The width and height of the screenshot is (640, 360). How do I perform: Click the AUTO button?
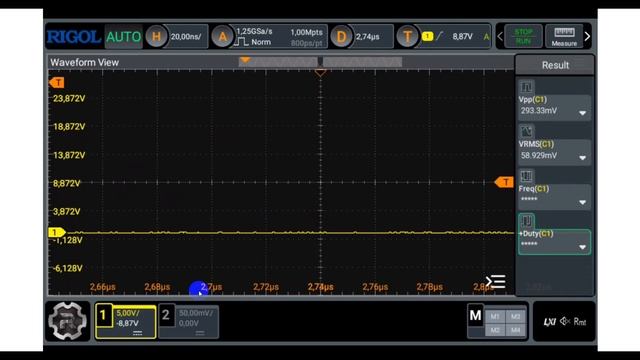(x=123, y=37)
